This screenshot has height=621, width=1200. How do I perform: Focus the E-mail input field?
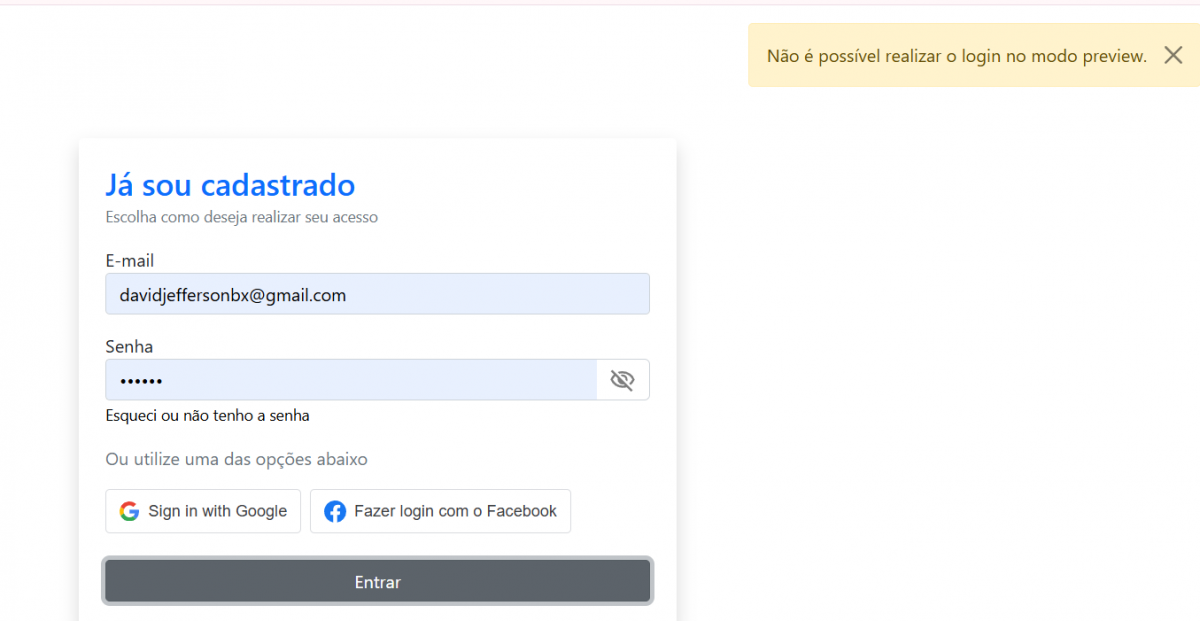point(377,294)
